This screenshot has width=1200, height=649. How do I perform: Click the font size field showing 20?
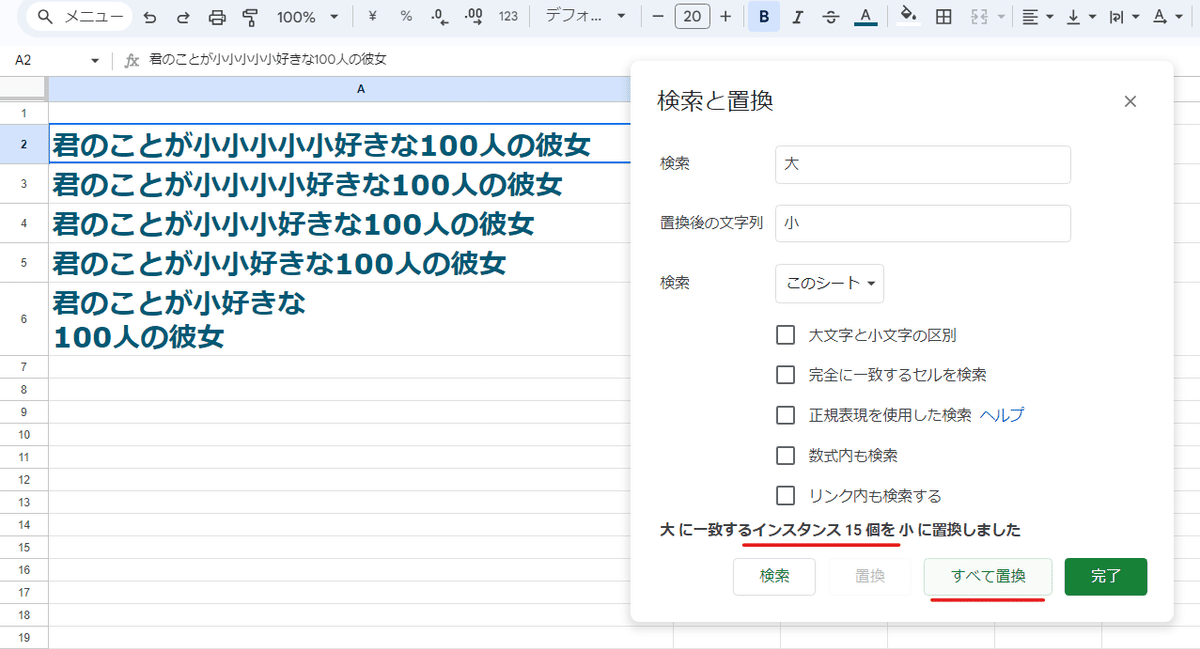click(x=692, y=17)
